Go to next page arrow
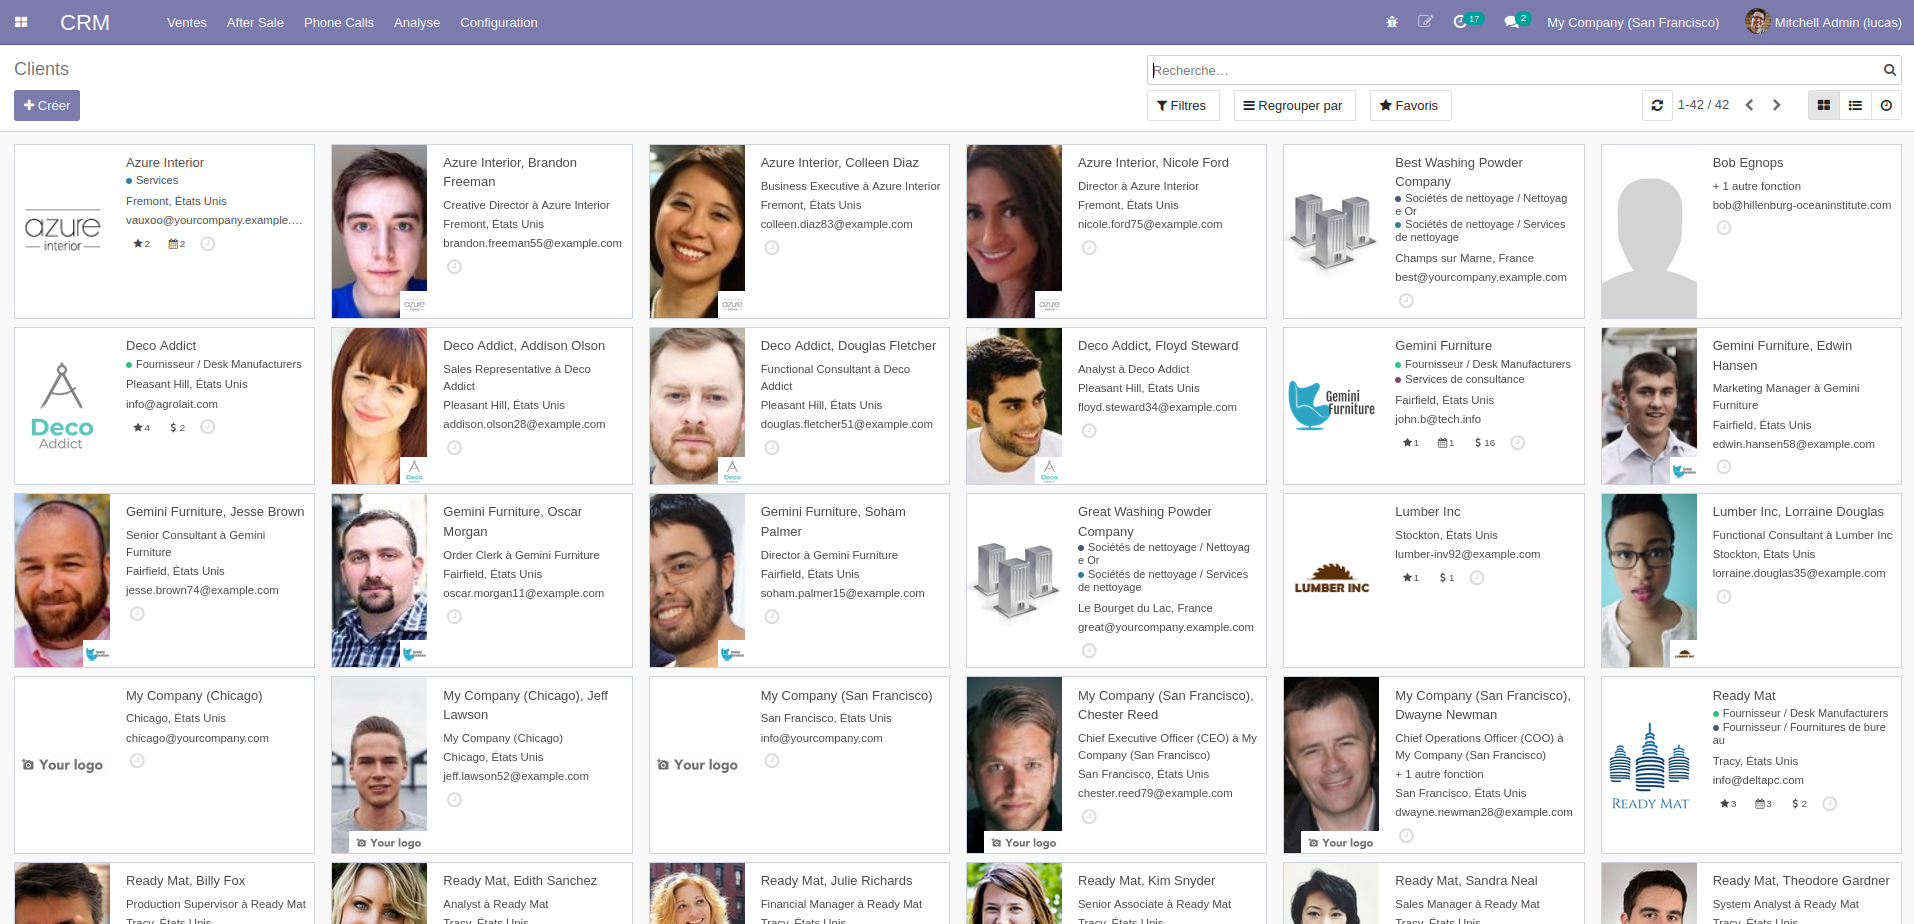This screenshot has height=924, width=1914. coord(1777,105)
